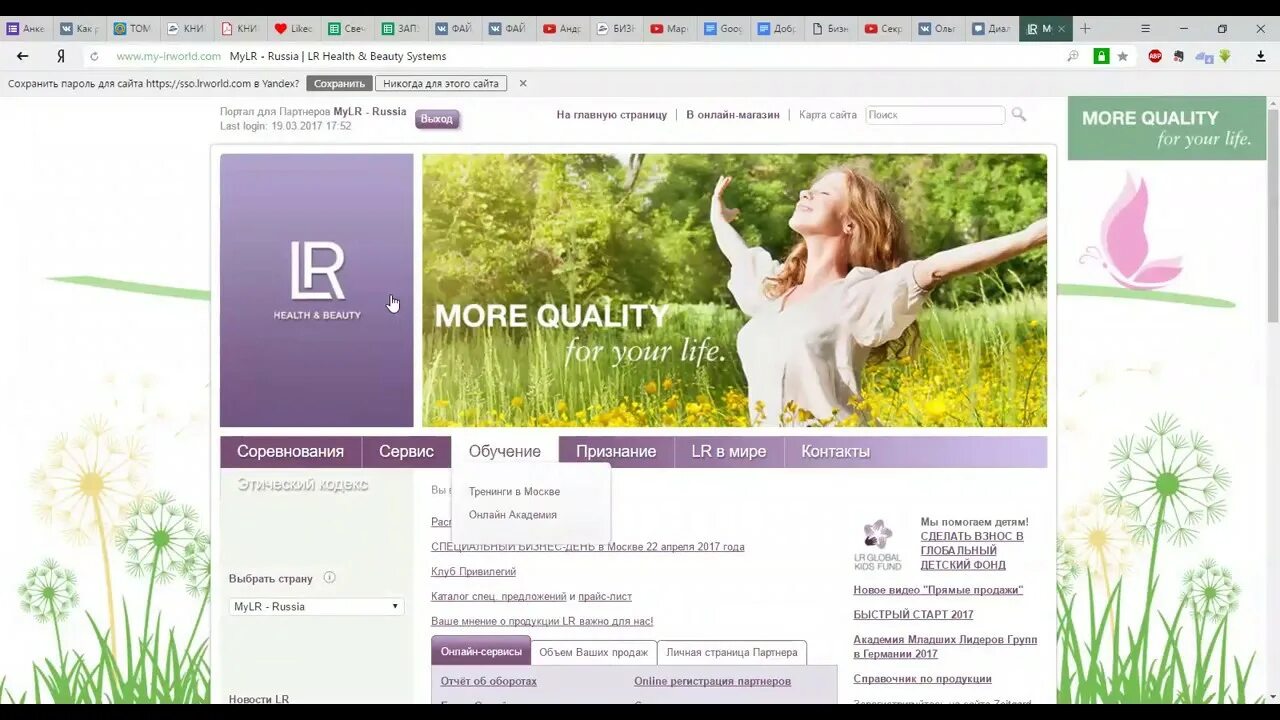Open the Соревнования menu
Screen dimensions: 1280x720
[x=290, y=452]
